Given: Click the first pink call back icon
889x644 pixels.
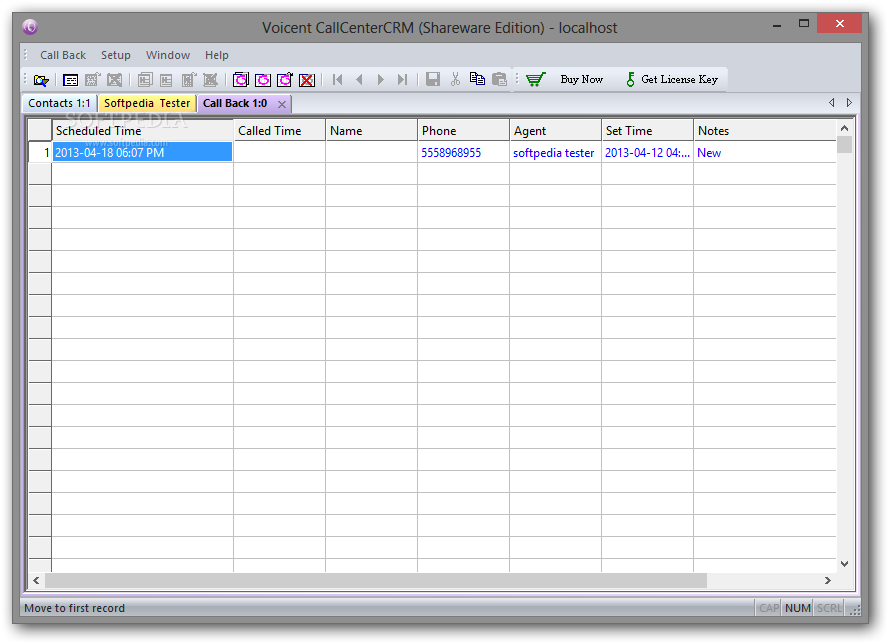Looking at the screenshot, I should pyautogui.click(x=240, y=80).
